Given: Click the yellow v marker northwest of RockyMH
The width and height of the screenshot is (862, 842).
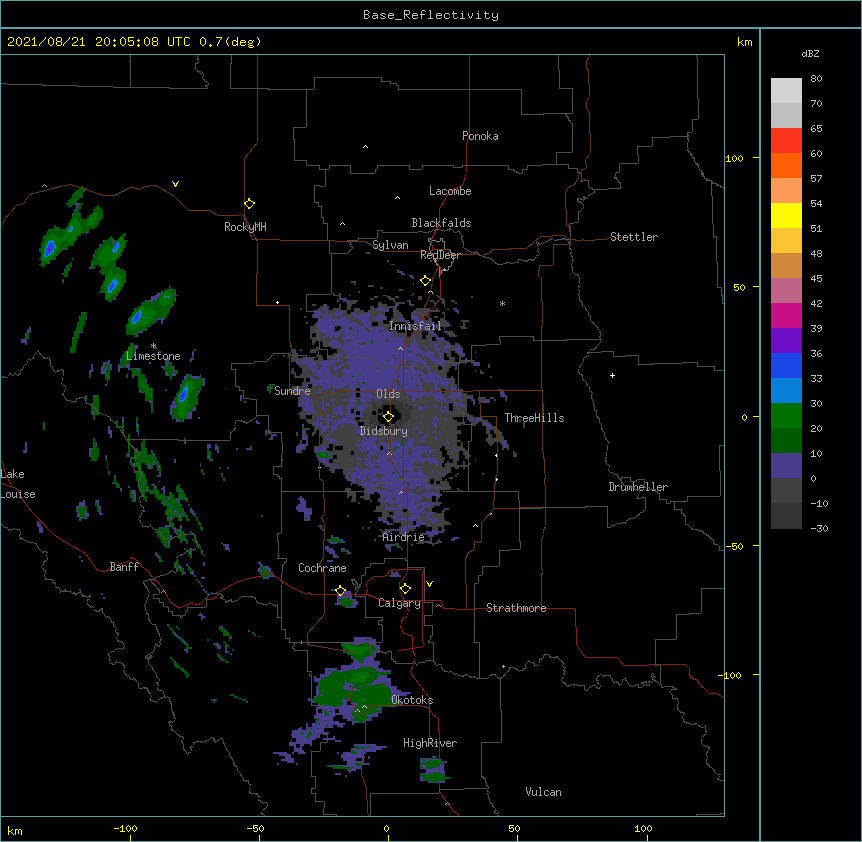Looking at the screenshot, I should click(x=175, y=184).
